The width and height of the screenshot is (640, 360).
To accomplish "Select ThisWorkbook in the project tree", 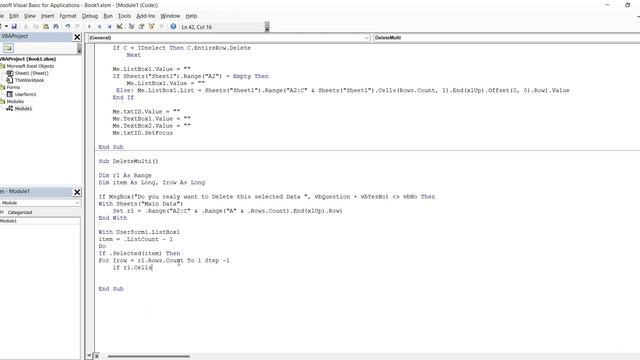I will pyautogui.click(x=29, y=80).
